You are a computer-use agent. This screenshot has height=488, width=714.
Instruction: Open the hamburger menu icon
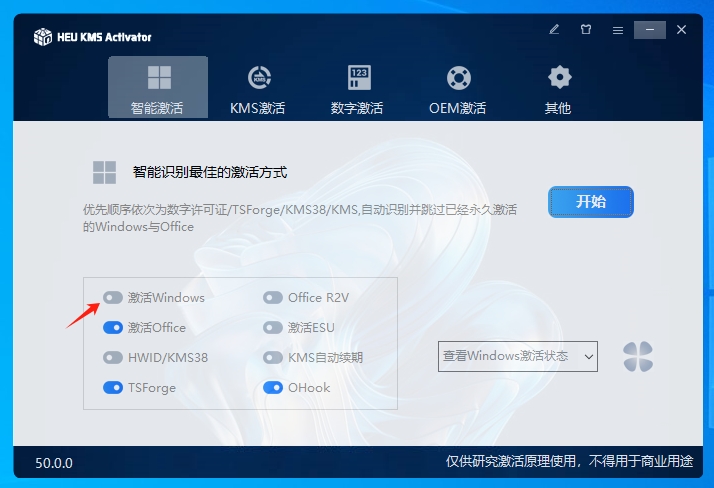[618, 30]
